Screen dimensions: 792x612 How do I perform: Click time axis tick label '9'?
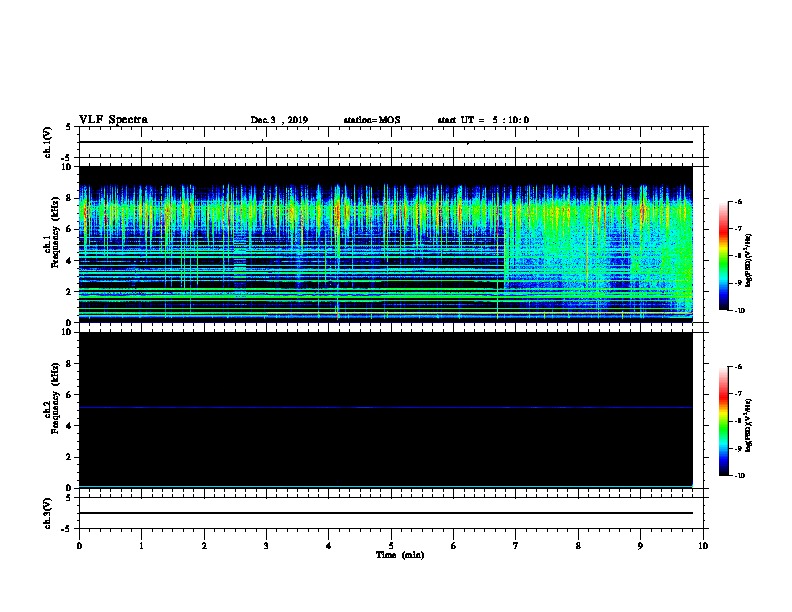640,545
